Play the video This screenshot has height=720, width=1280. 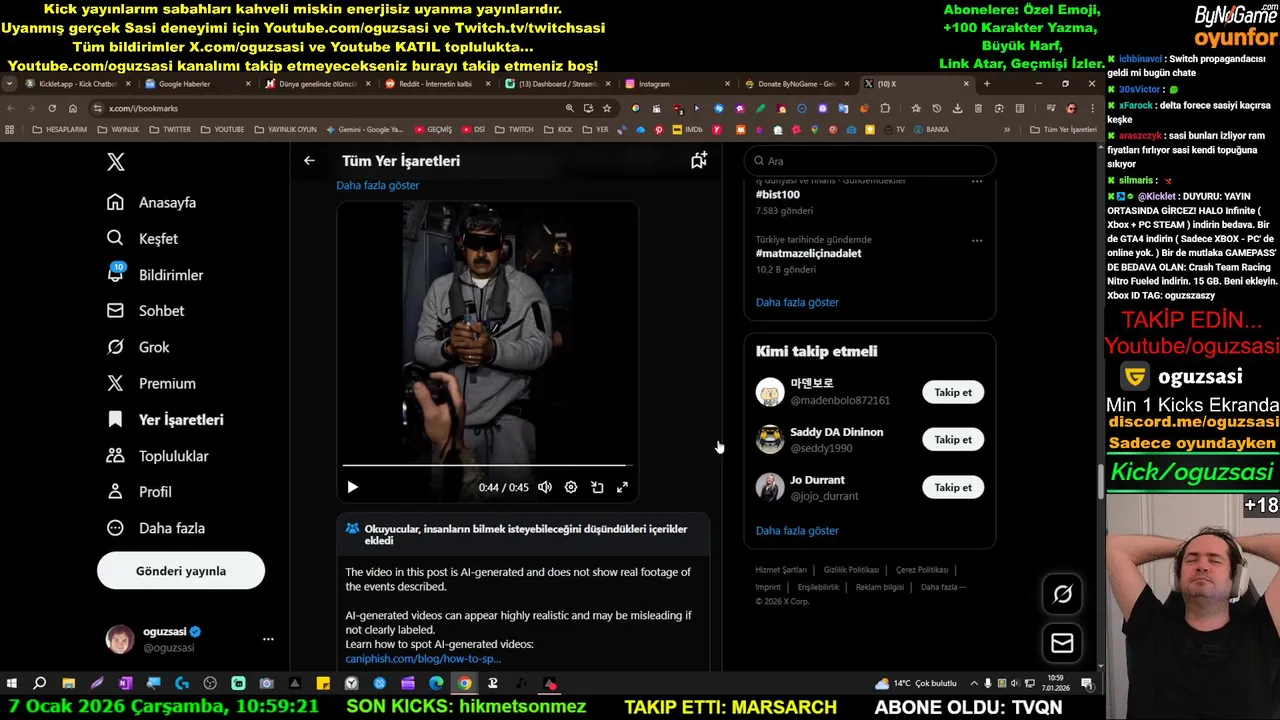tap(352, 487)
